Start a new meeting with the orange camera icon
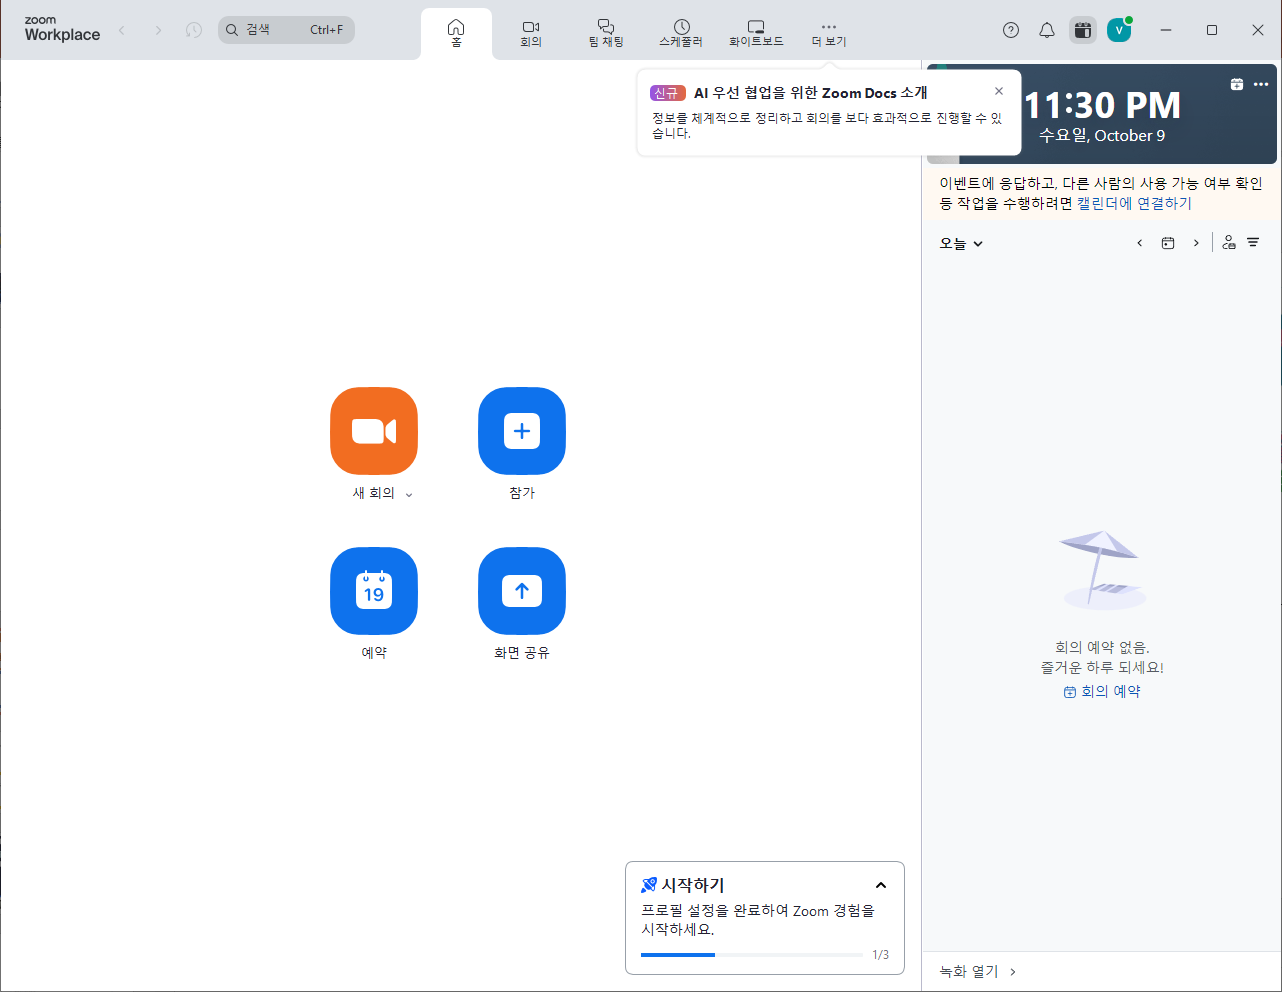Image resolution: width=1282 pixels, height=992 pixels. click(373, 431)
